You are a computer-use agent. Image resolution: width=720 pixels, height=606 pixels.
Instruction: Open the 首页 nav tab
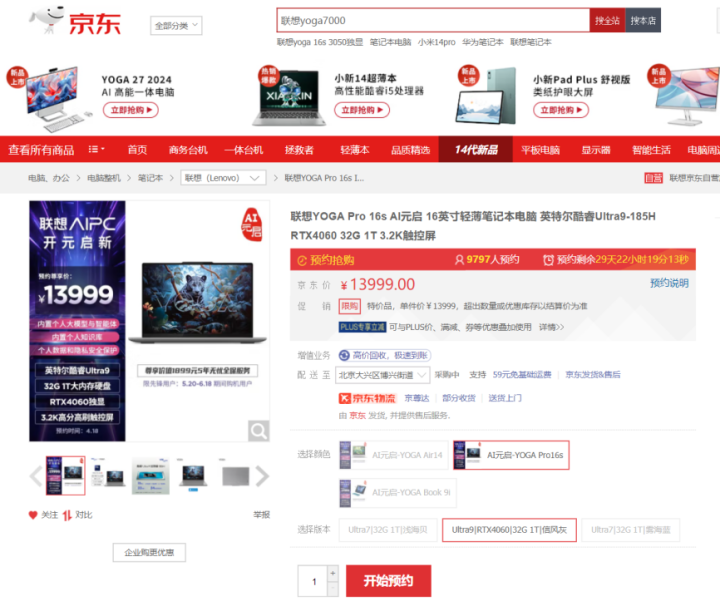pyautogui.click(x=137, y=150)
